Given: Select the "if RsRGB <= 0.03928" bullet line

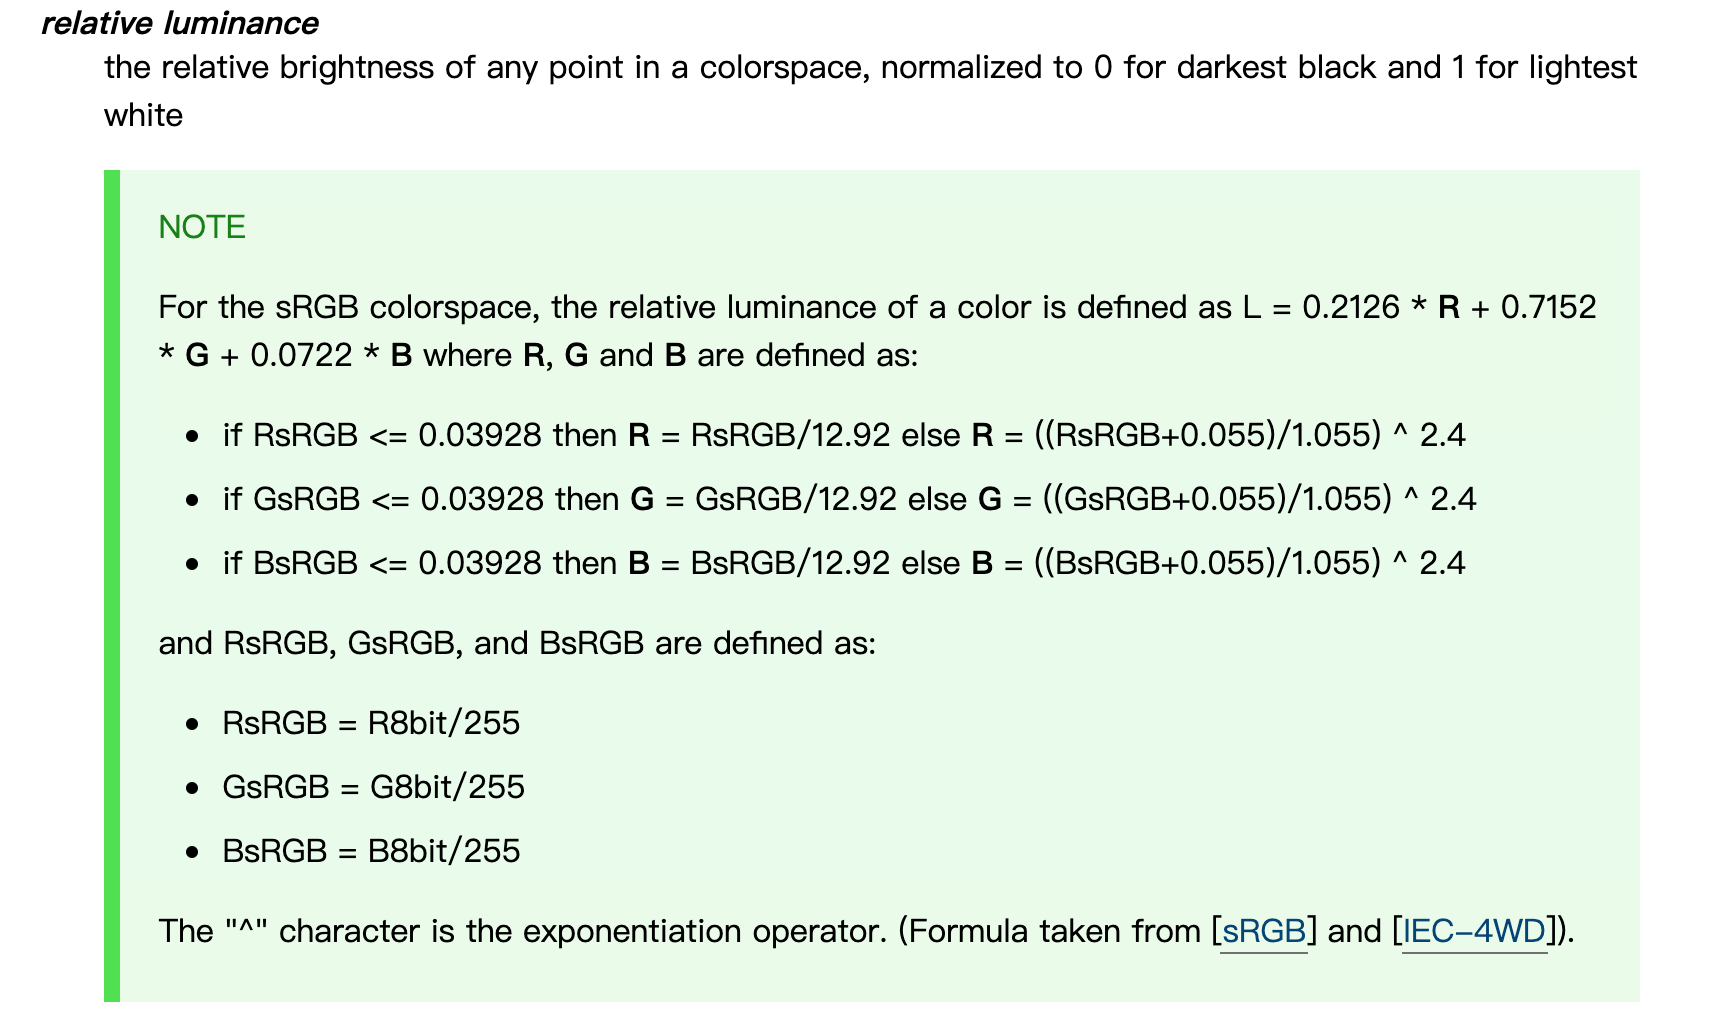Looking at the screenshot, I should point(844,435).
